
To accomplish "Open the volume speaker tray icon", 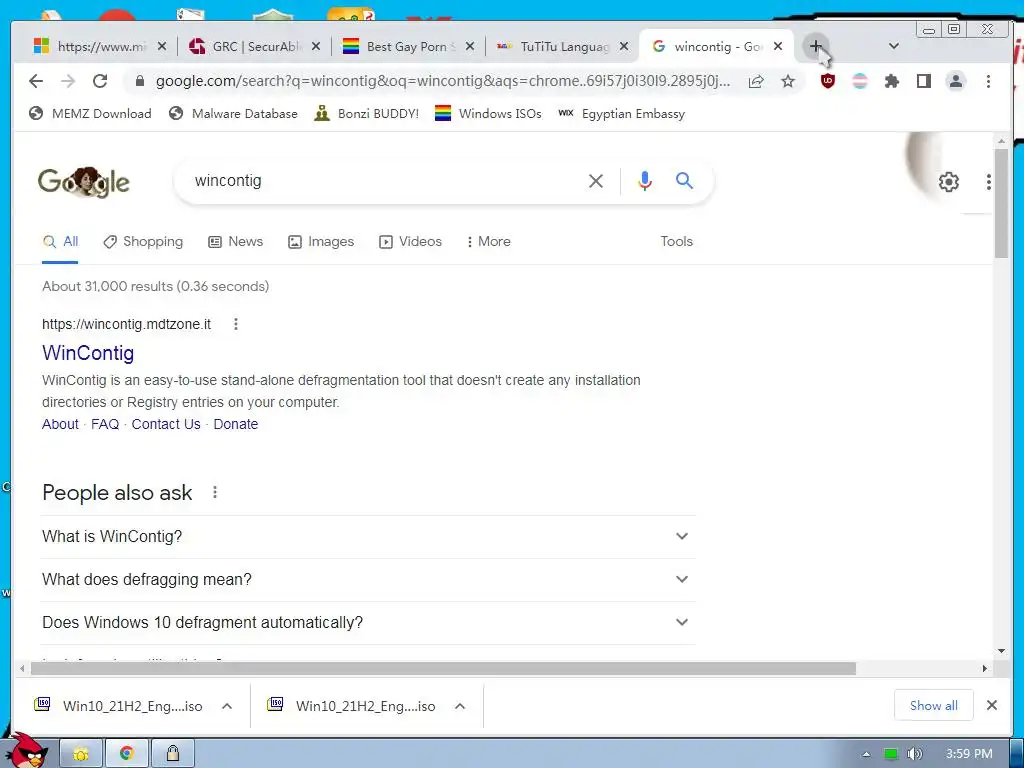I will click(915, 754).
